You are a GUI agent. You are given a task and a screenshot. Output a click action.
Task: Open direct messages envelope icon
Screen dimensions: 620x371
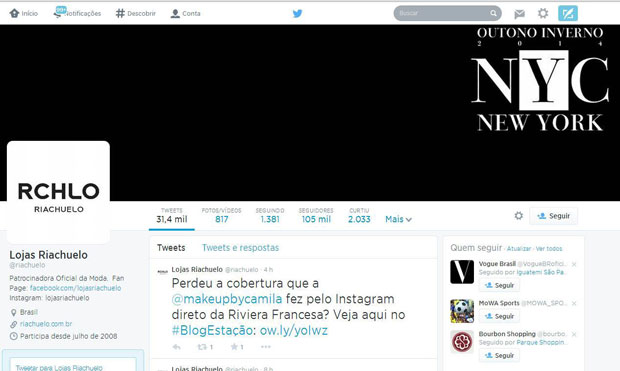point(519,14)
